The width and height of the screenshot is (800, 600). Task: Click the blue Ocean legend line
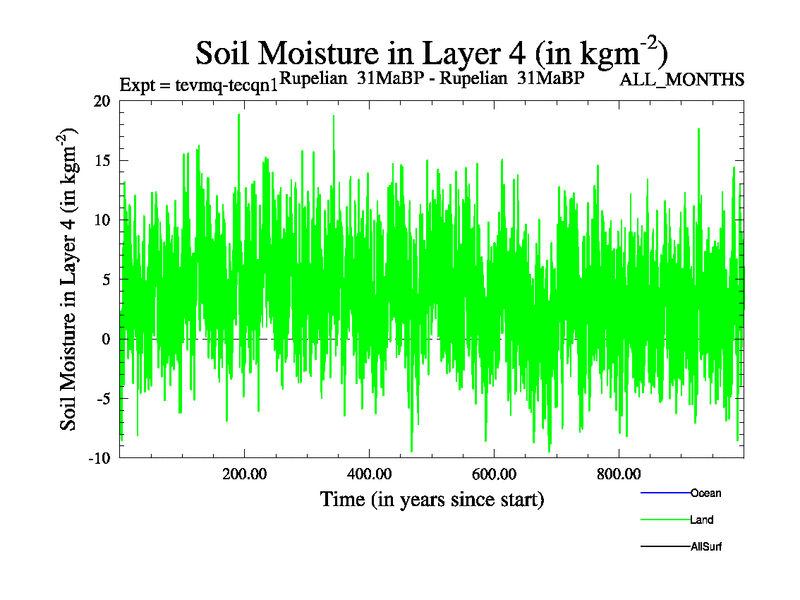click(x=664, y=493)
